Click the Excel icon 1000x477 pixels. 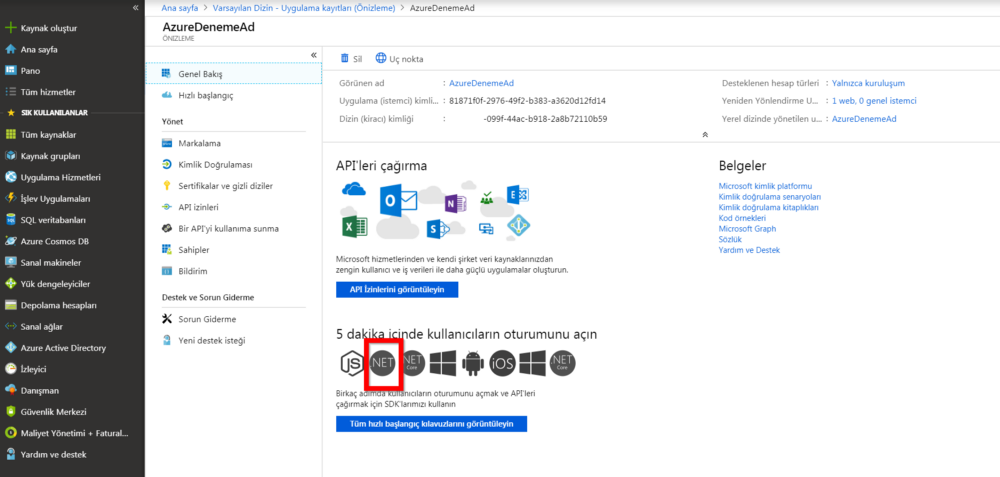point(354,226)
